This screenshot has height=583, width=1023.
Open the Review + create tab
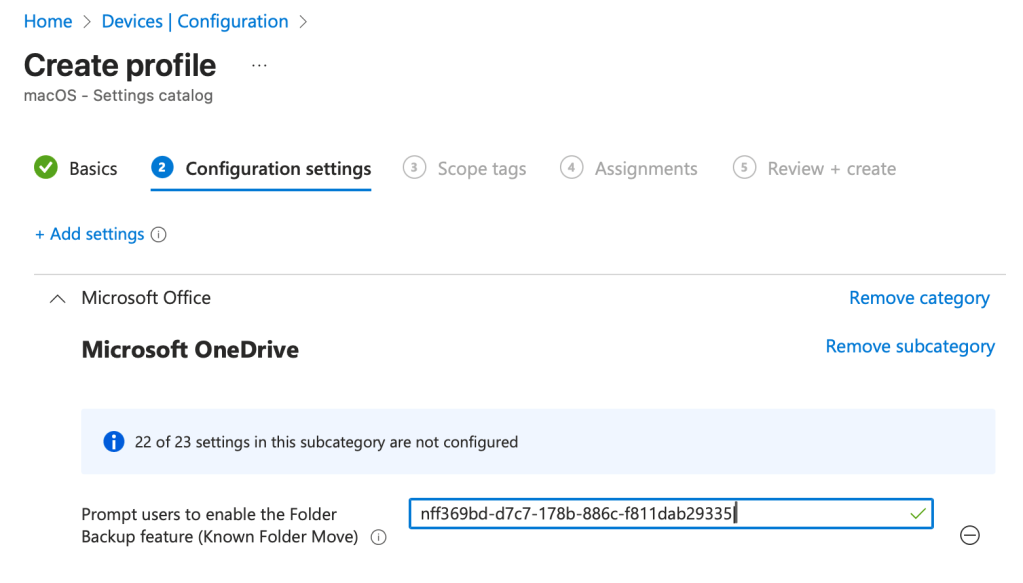831,169
